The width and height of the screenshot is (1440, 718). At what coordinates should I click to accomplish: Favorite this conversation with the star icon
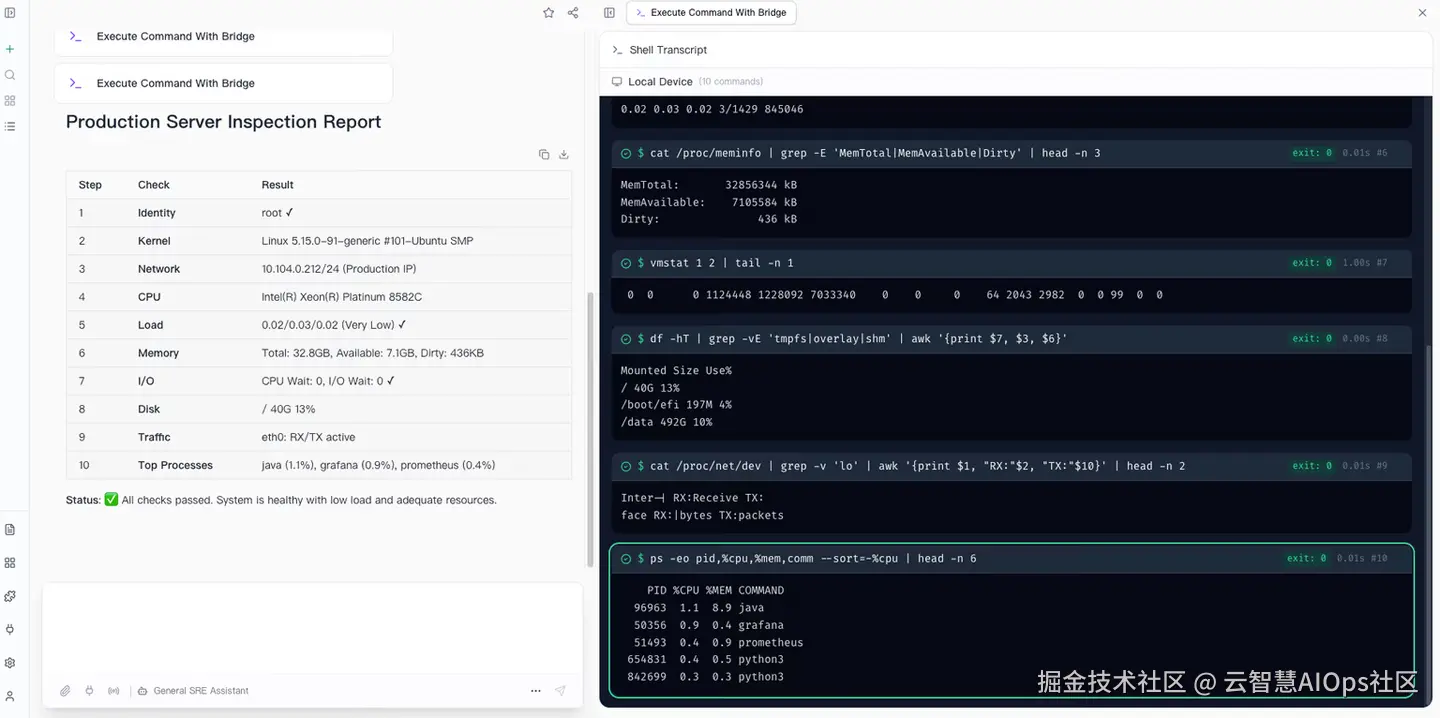pos(548,13)
